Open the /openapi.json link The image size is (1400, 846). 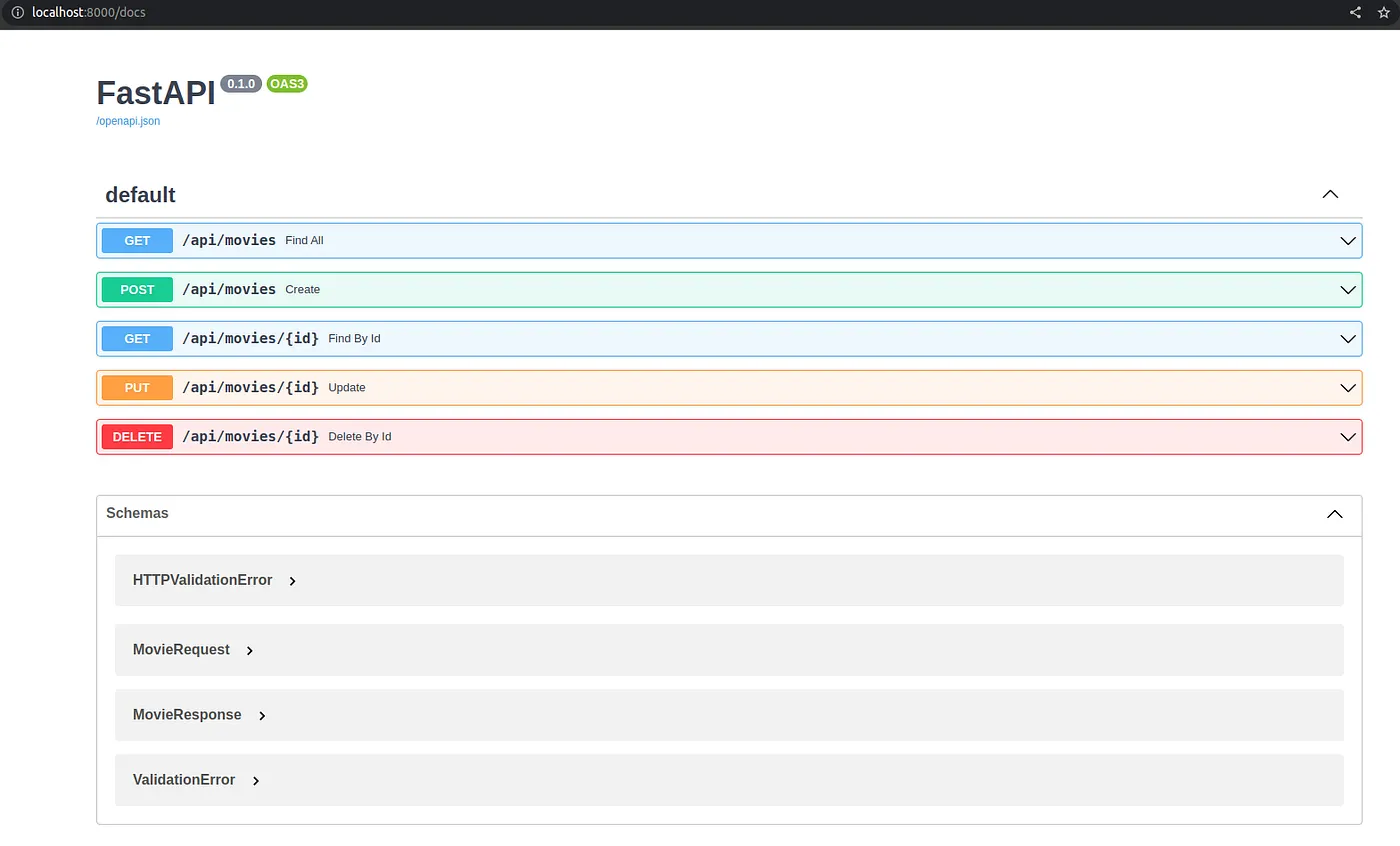coord(128,121)
